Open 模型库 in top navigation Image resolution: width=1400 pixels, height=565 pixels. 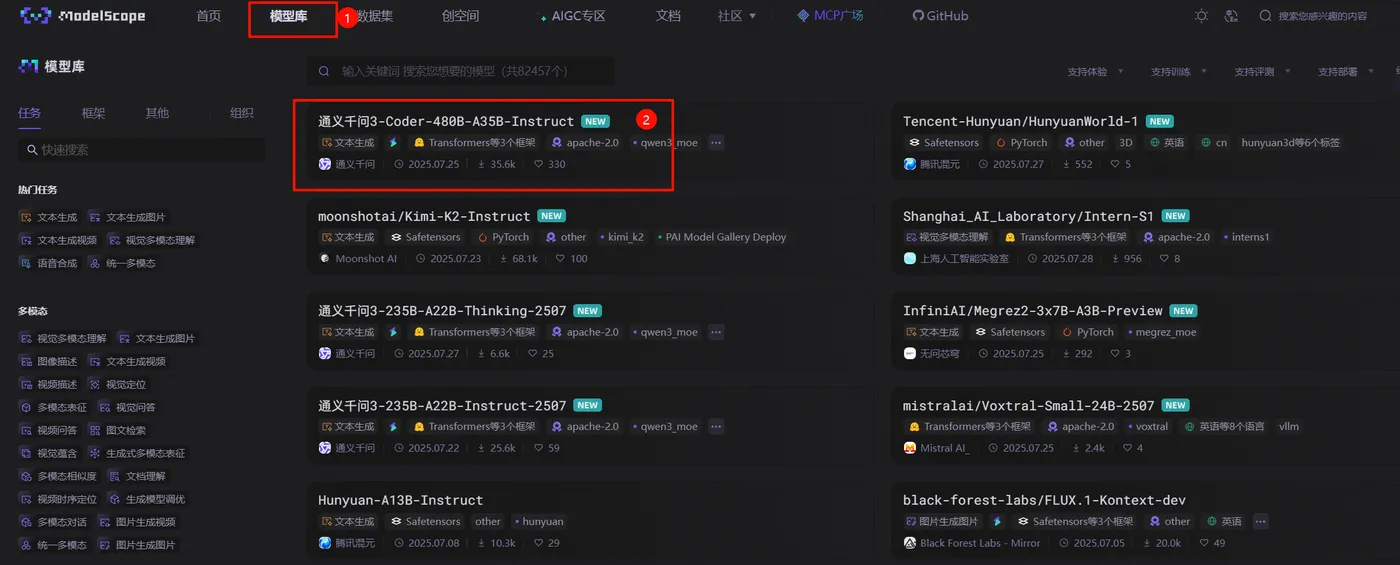(x=288, y=16)
